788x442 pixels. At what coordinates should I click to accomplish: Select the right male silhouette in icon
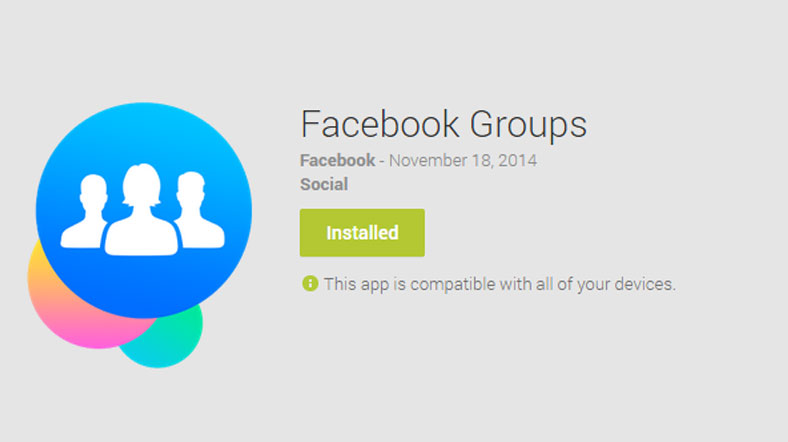[x=199, y=210]
